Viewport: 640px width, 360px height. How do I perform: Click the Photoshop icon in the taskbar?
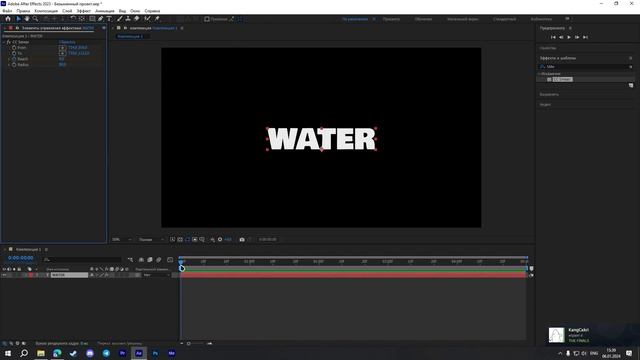pyautogui.click(x=155, y=353)
